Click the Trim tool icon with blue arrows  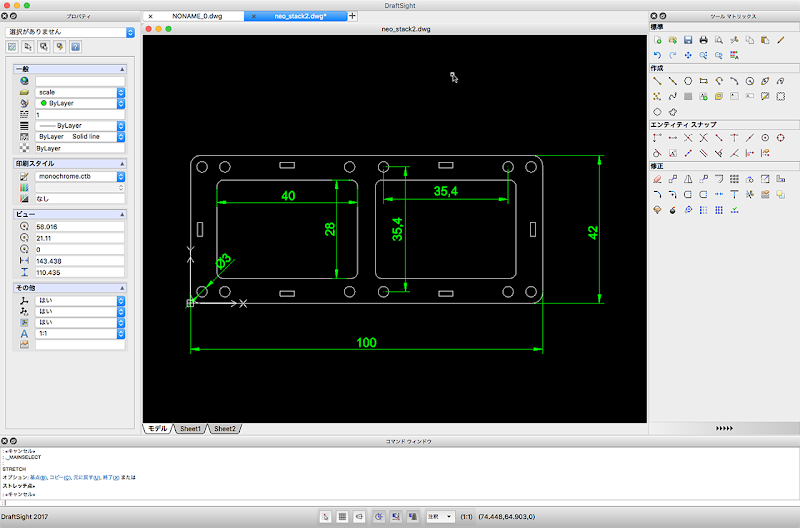click(x=719, y=194)
